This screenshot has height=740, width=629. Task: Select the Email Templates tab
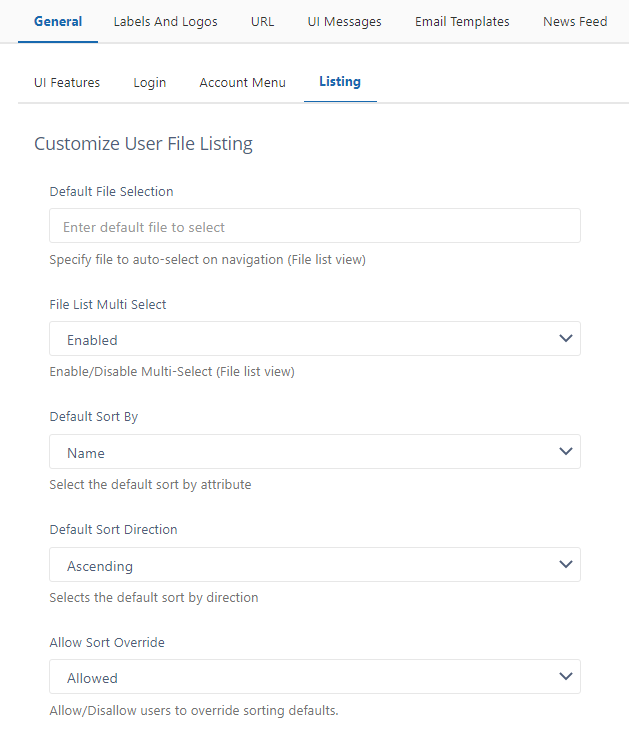462,21
